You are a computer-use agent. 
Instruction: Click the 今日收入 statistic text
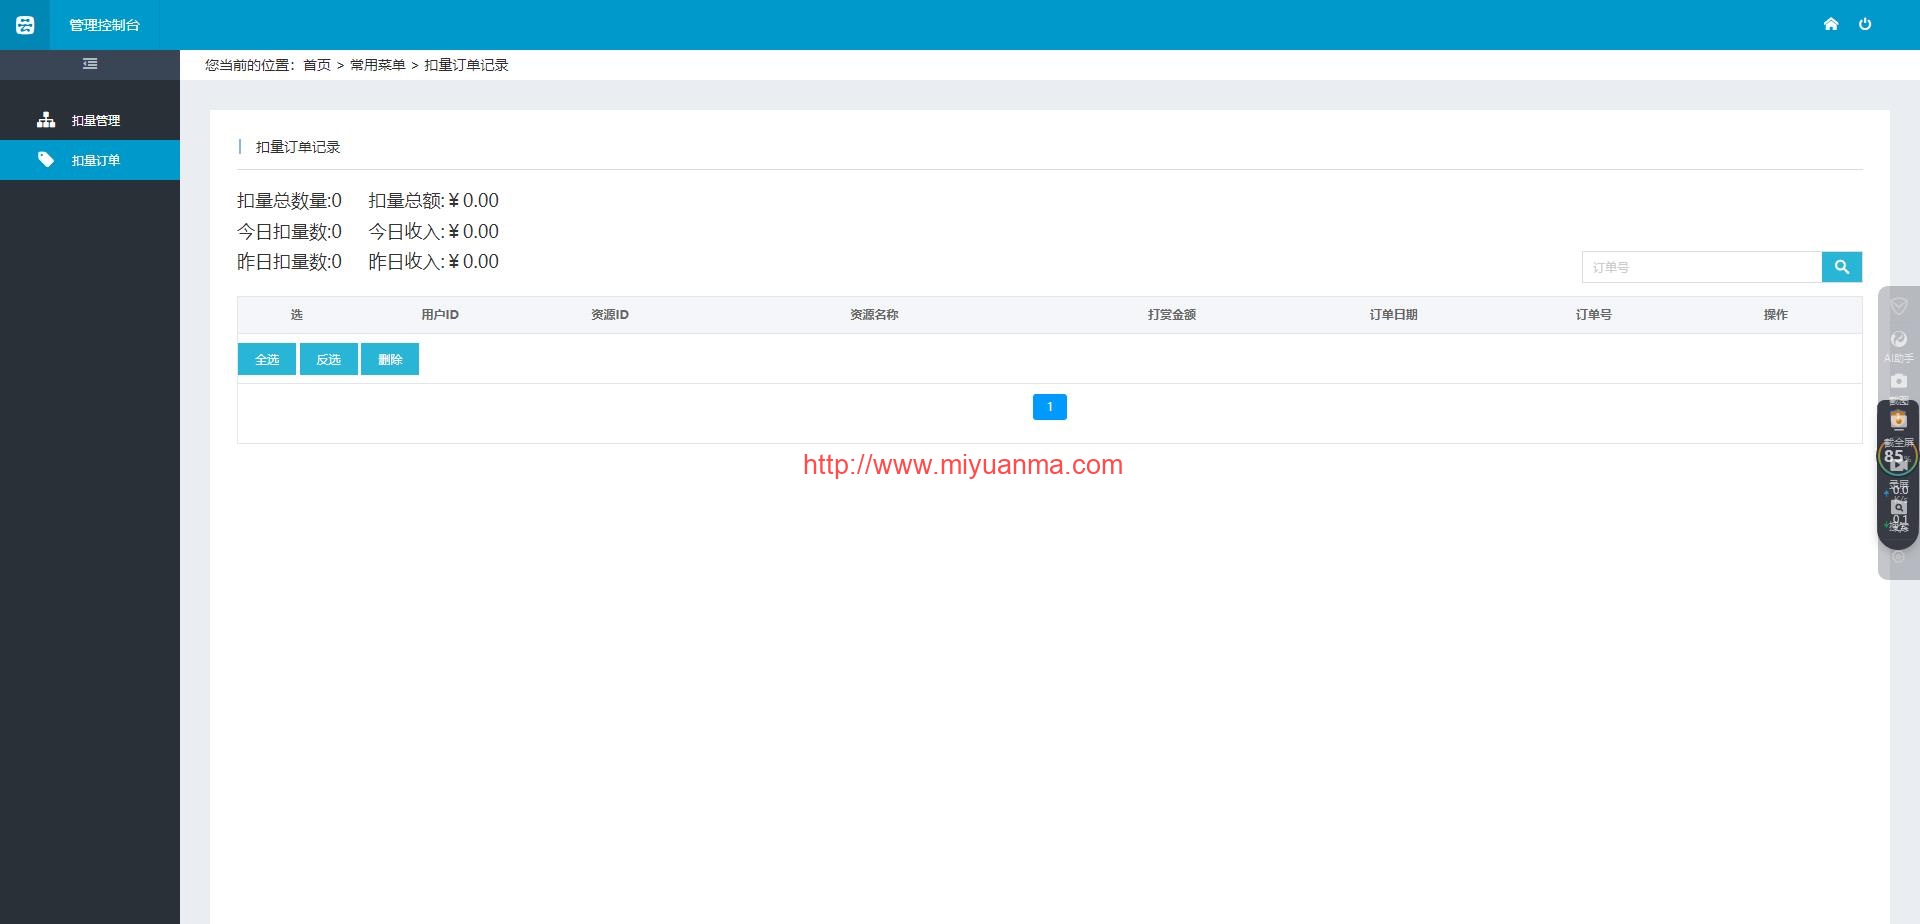click(x=433, y=232)
